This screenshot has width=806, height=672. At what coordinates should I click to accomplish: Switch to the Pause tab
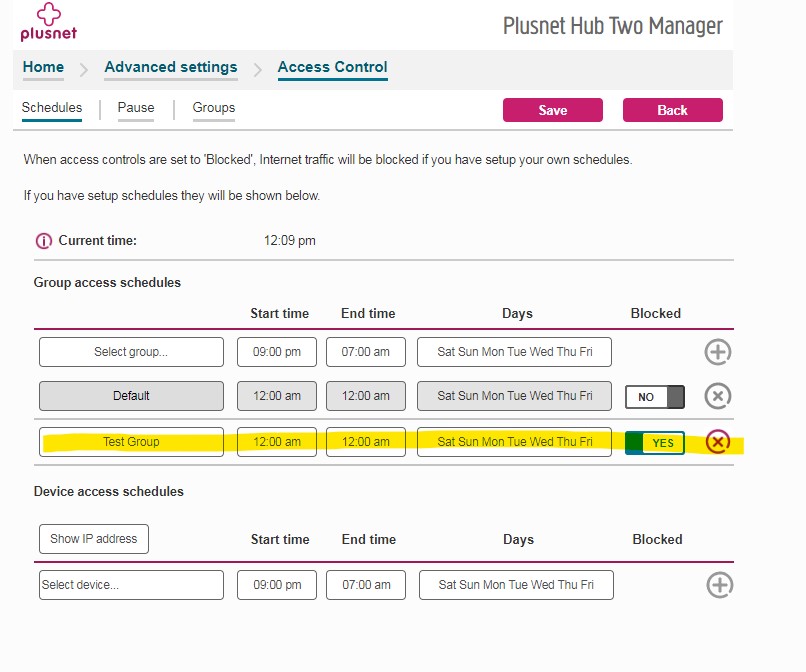136,108
